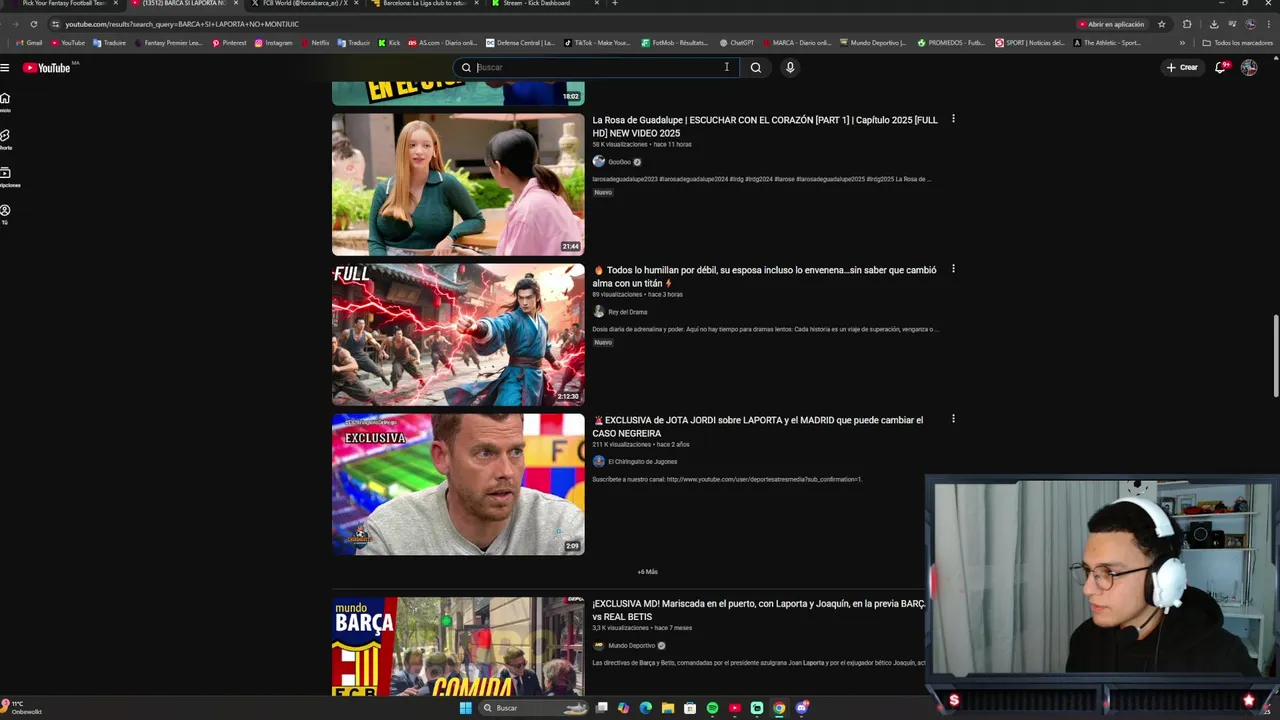Click the browser address bar URL

click(x=182, y=24)
